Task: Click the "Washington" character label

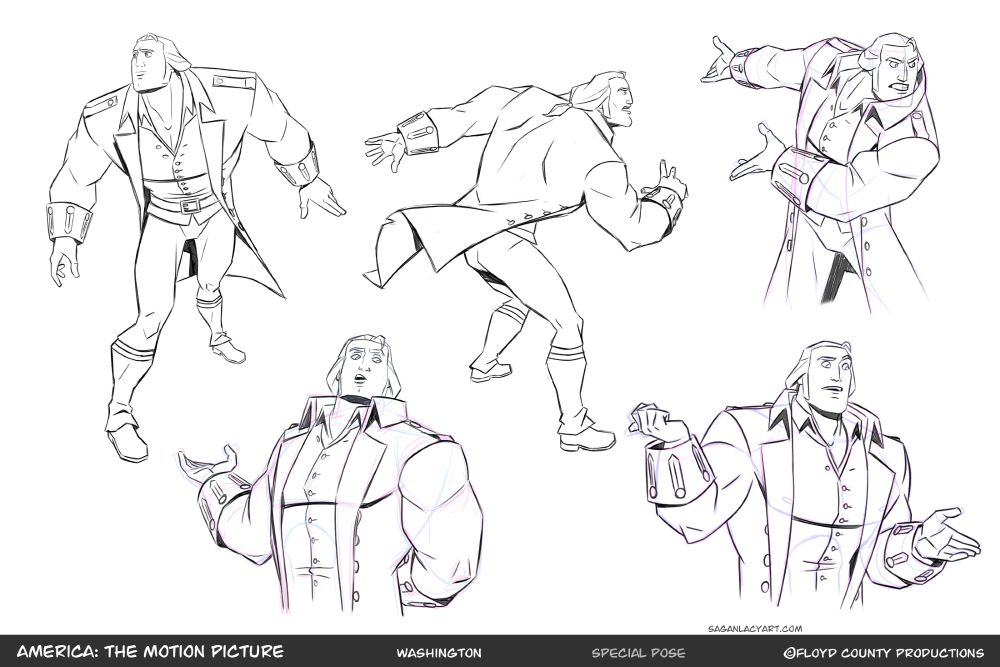Action: (x=439, y=653)
